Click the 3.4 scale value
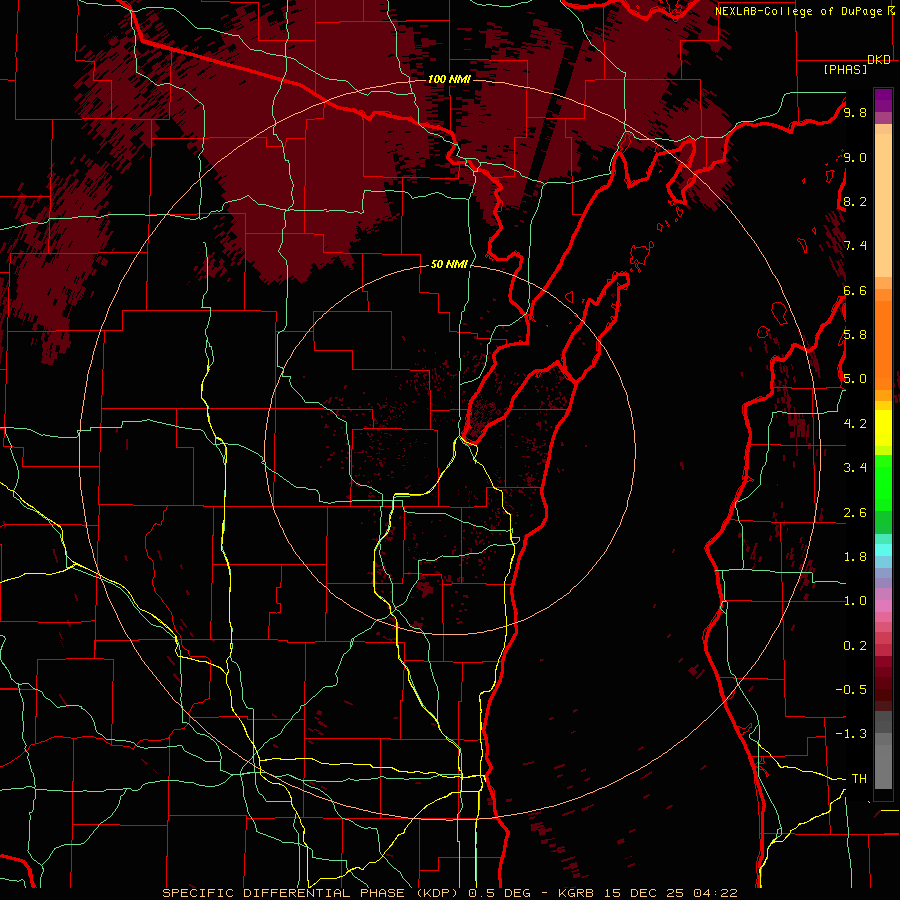The height and width of the screenshot is (900, 900). pos(855,468)
